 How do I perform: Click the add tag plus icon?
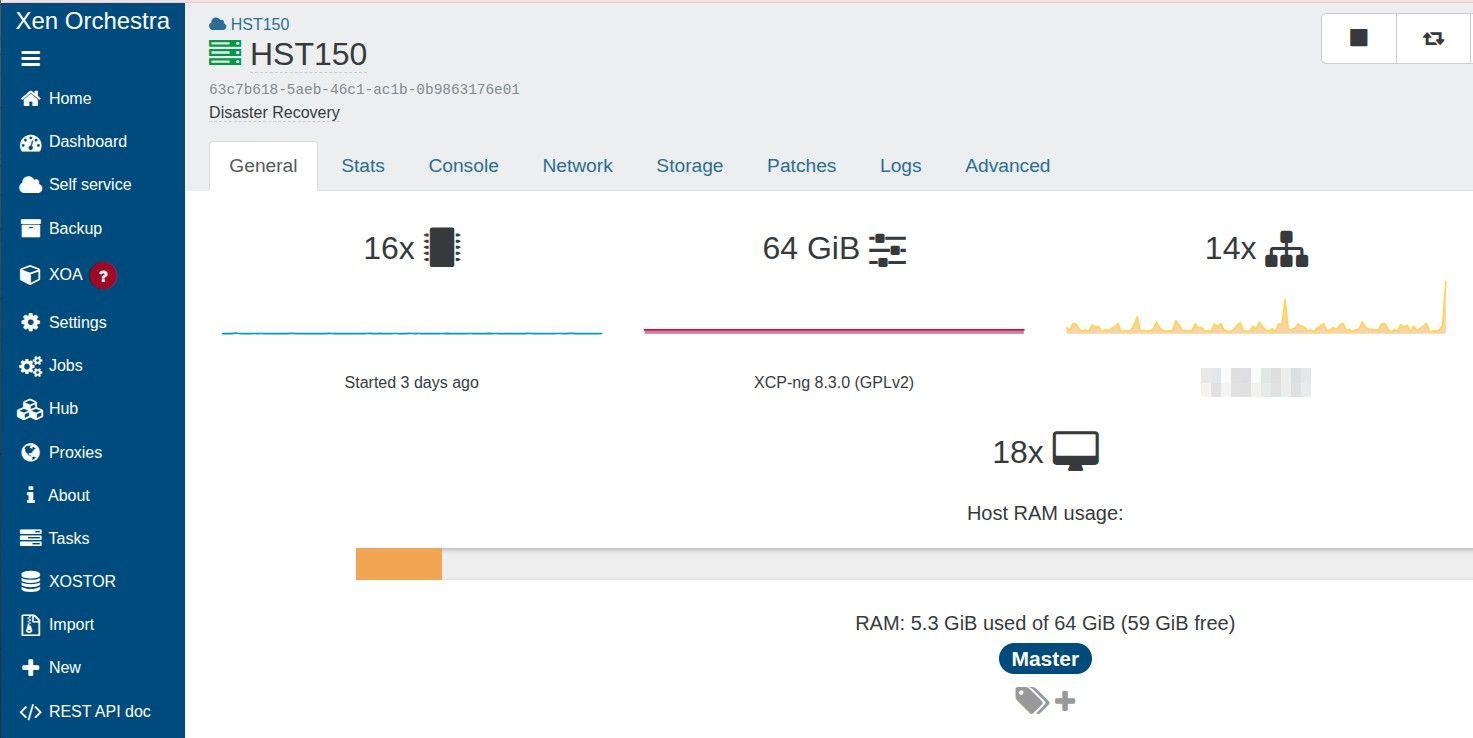pyautogui.click(x=1065, y=701)
